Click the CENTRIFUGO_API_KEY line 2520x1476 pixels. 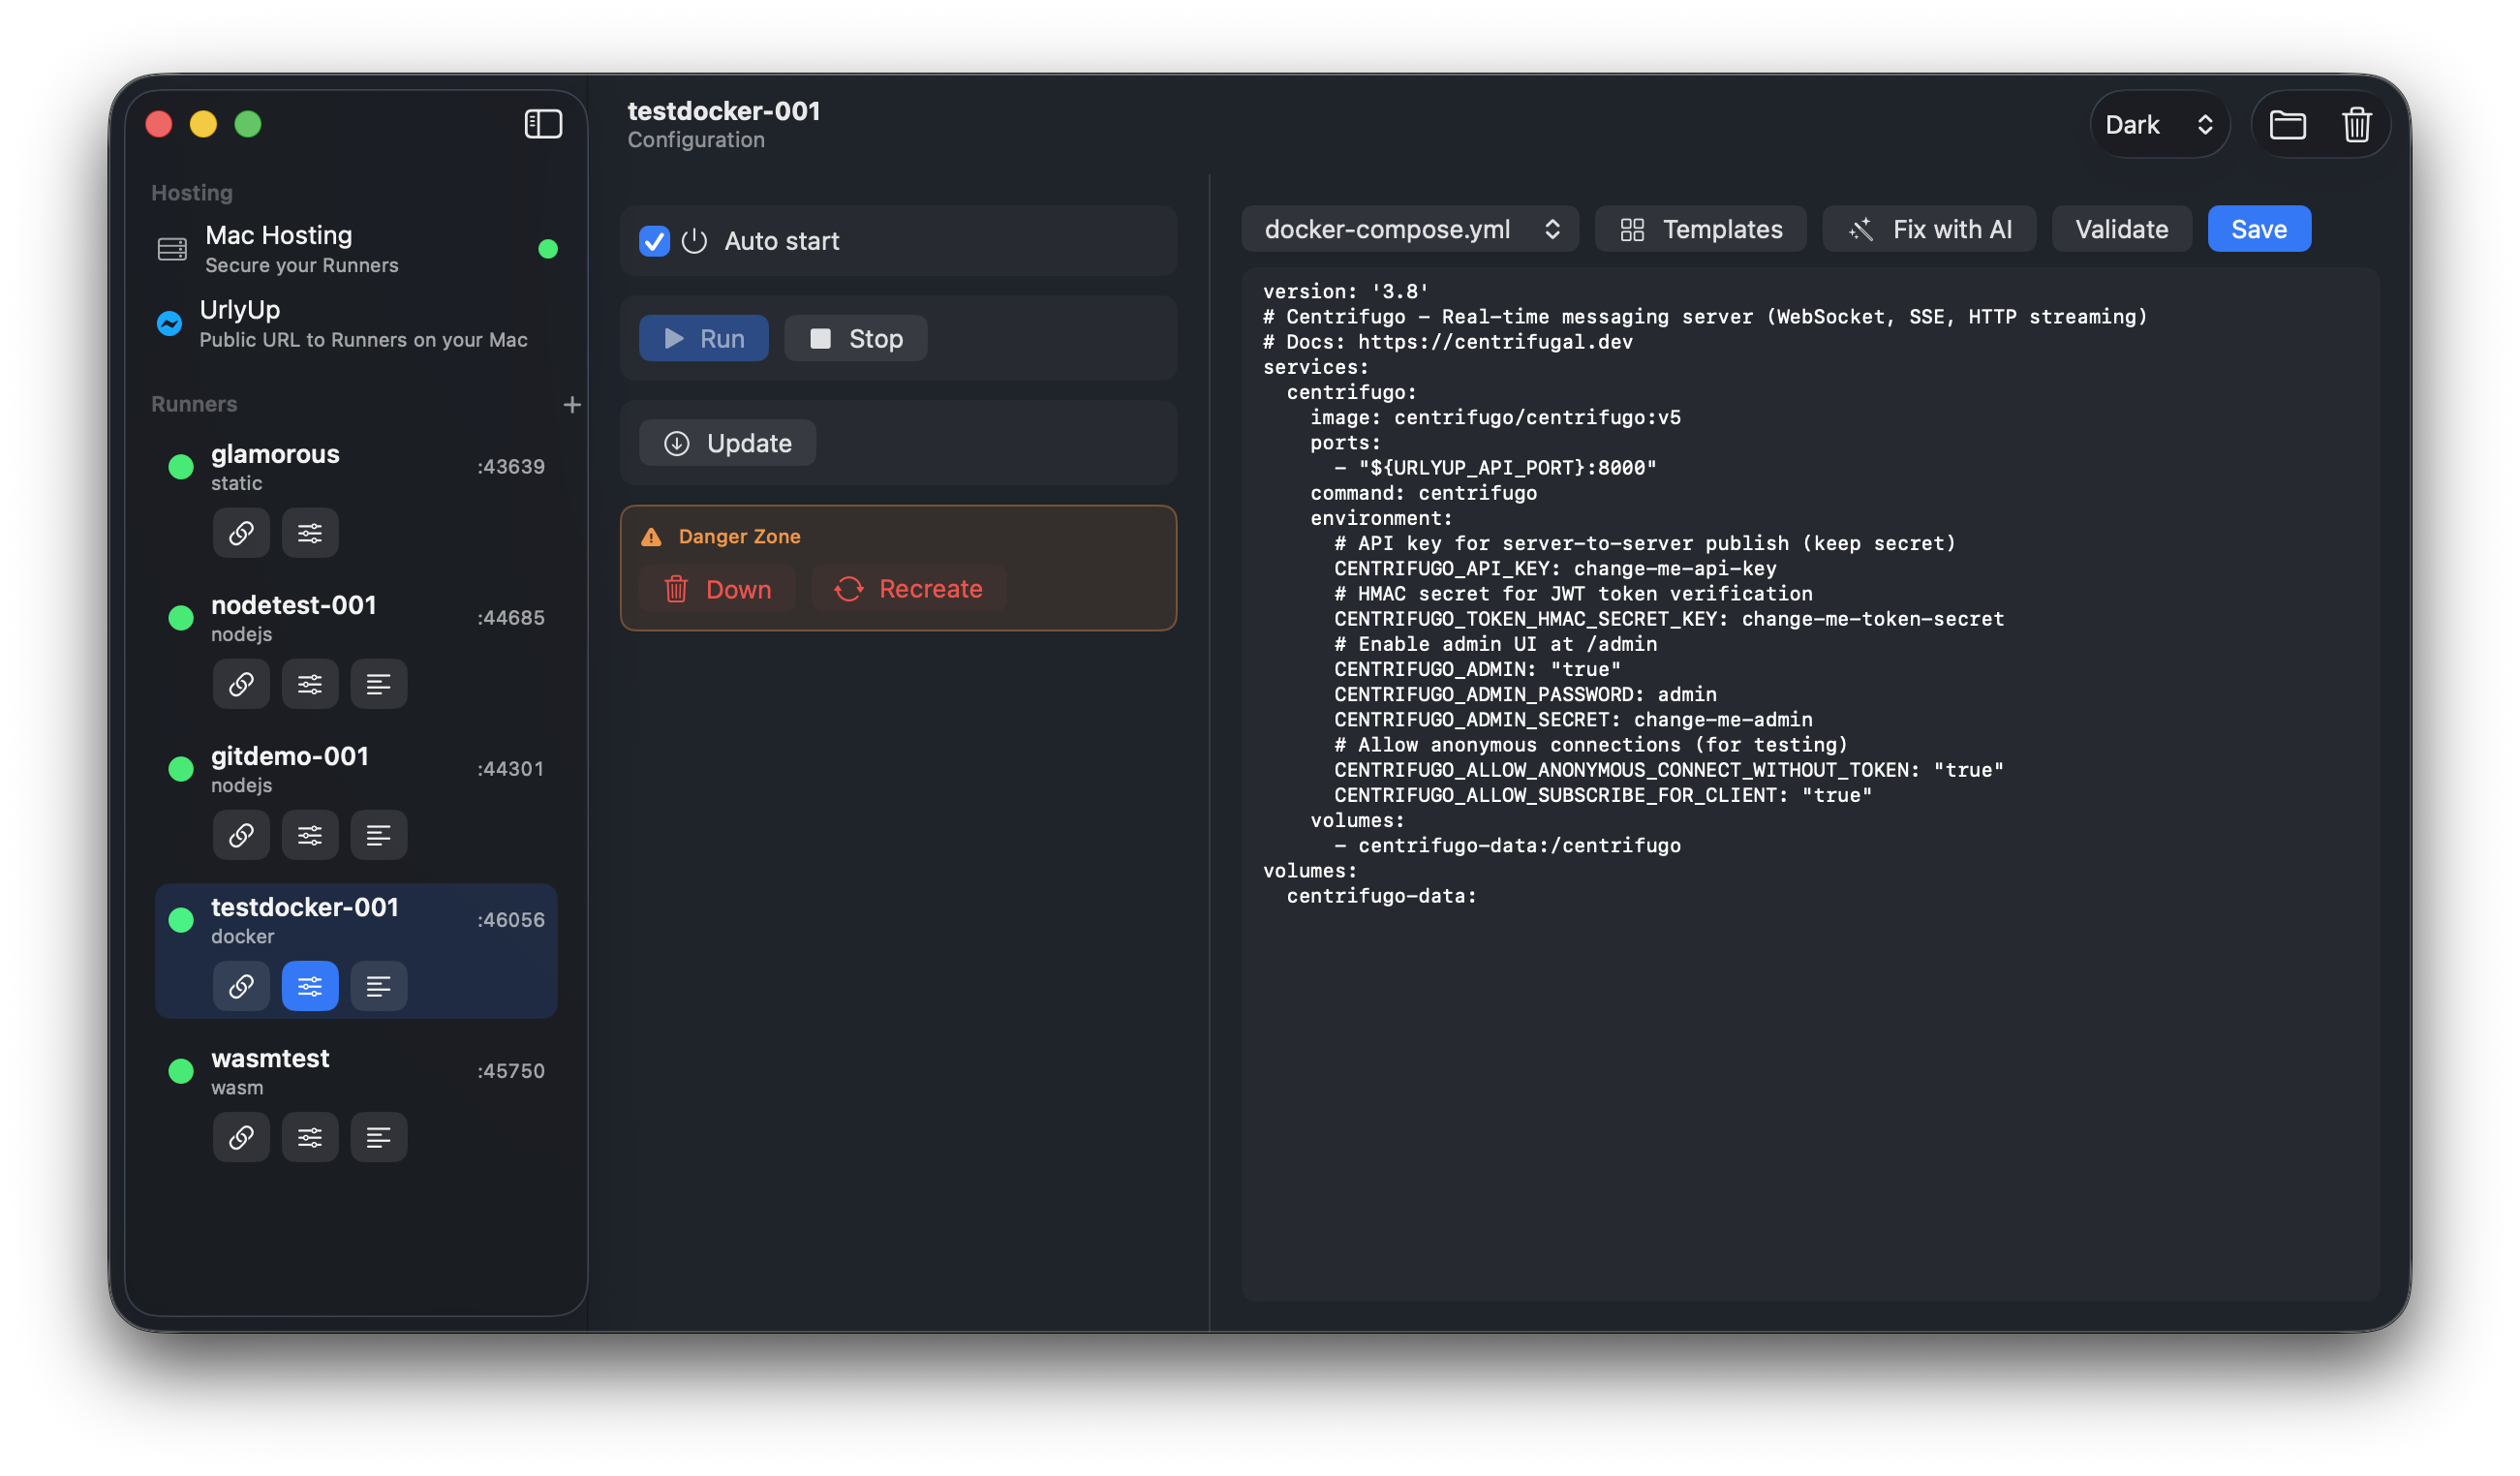[x=1555, y=568]
